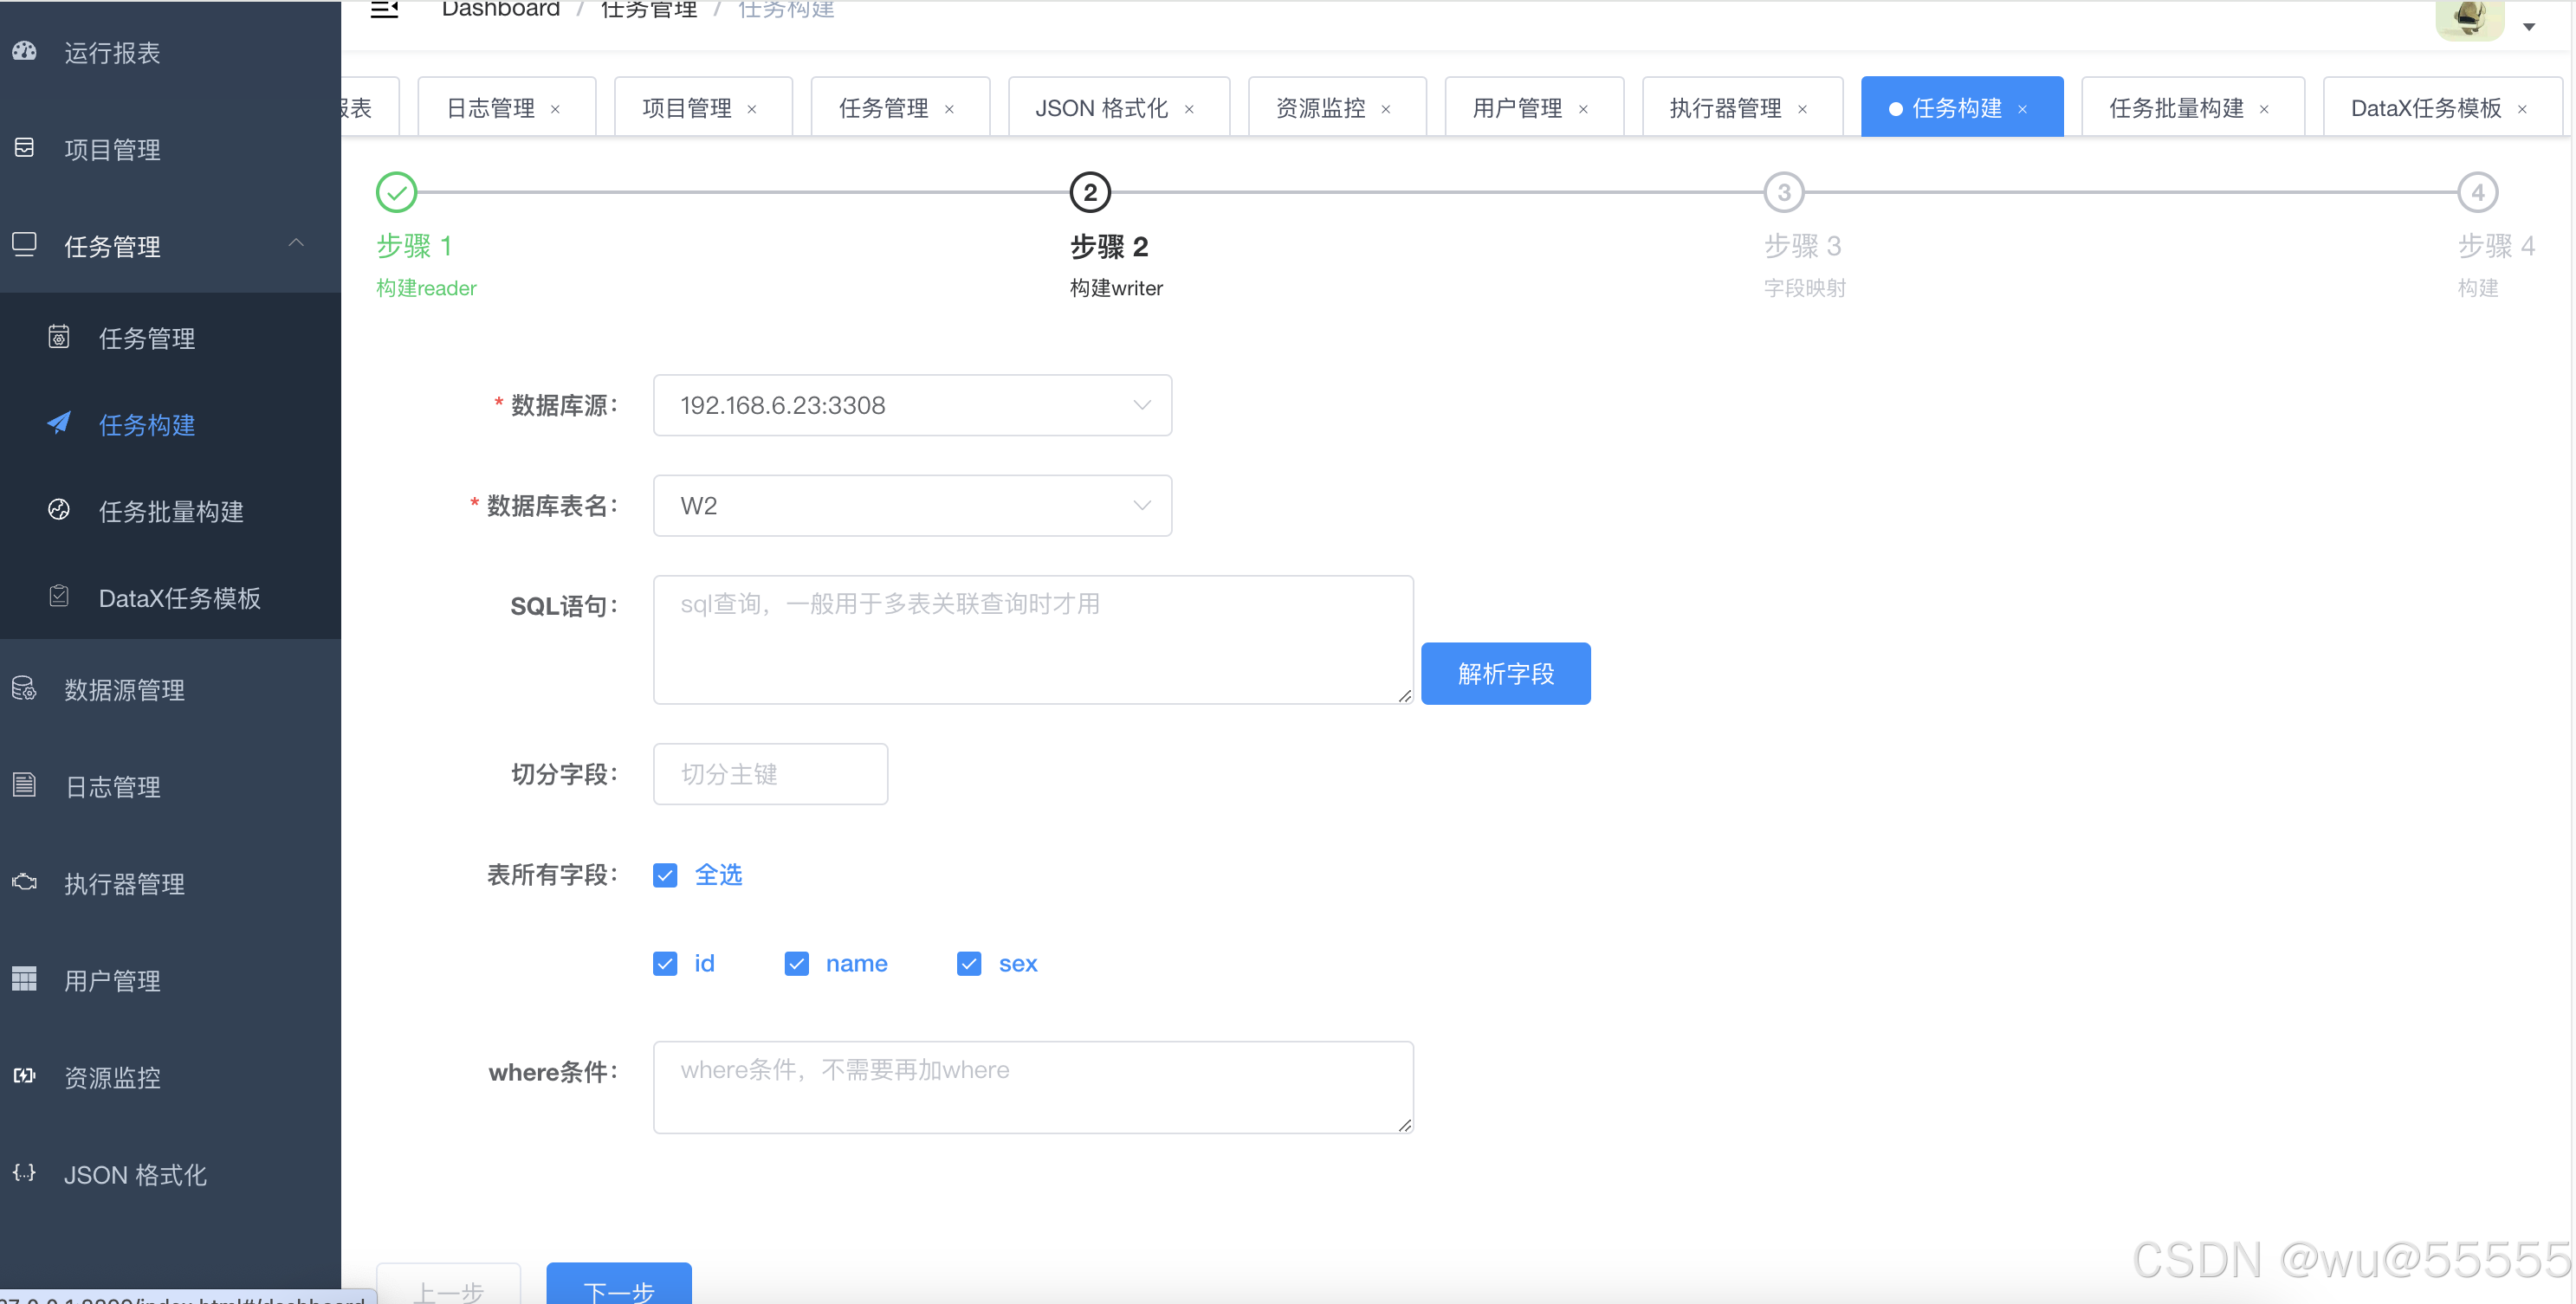This screenshot has width=2576, height=1304.
Task: Click the DataX任务模板 clipboard icon
Action: coord(59,597)
